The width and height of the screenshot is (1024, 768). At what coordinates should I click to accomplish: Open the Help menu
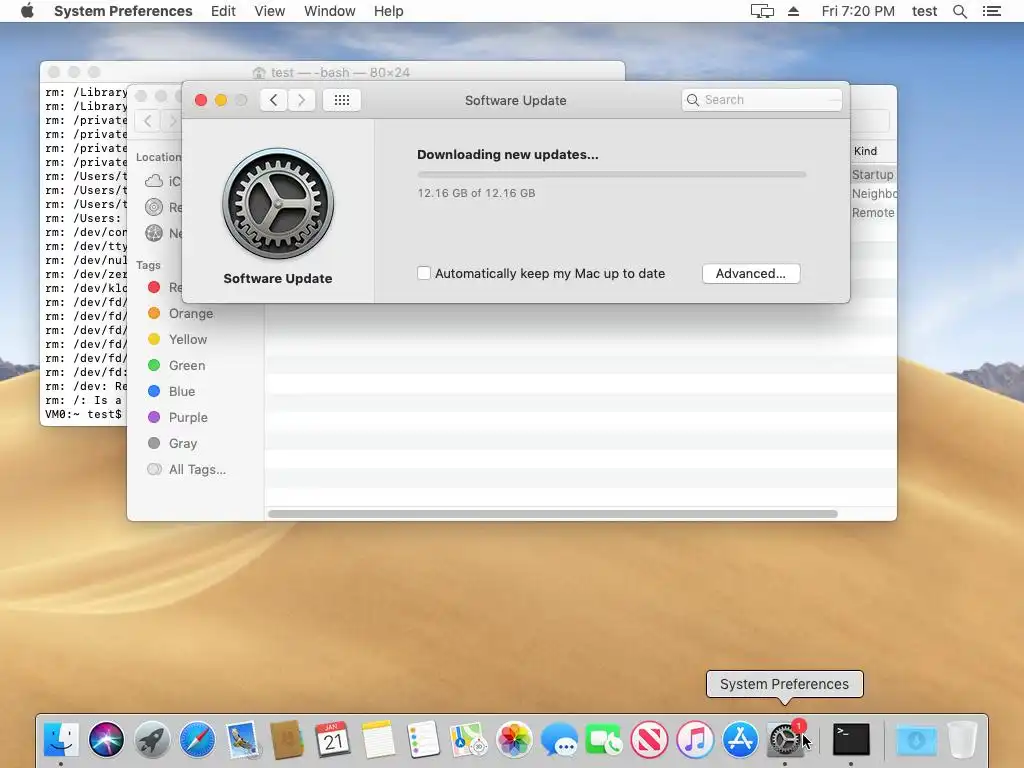tap(388, 11)
